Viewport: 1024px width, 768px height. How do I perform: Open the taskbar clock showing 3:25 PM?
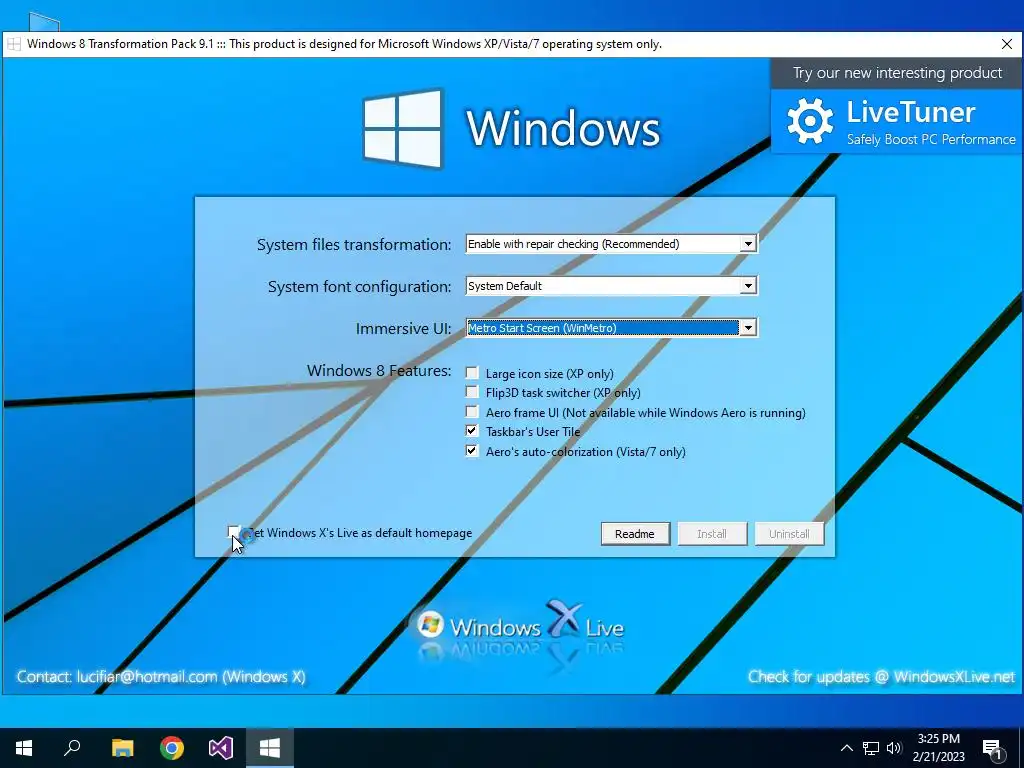tap(938, 748)
